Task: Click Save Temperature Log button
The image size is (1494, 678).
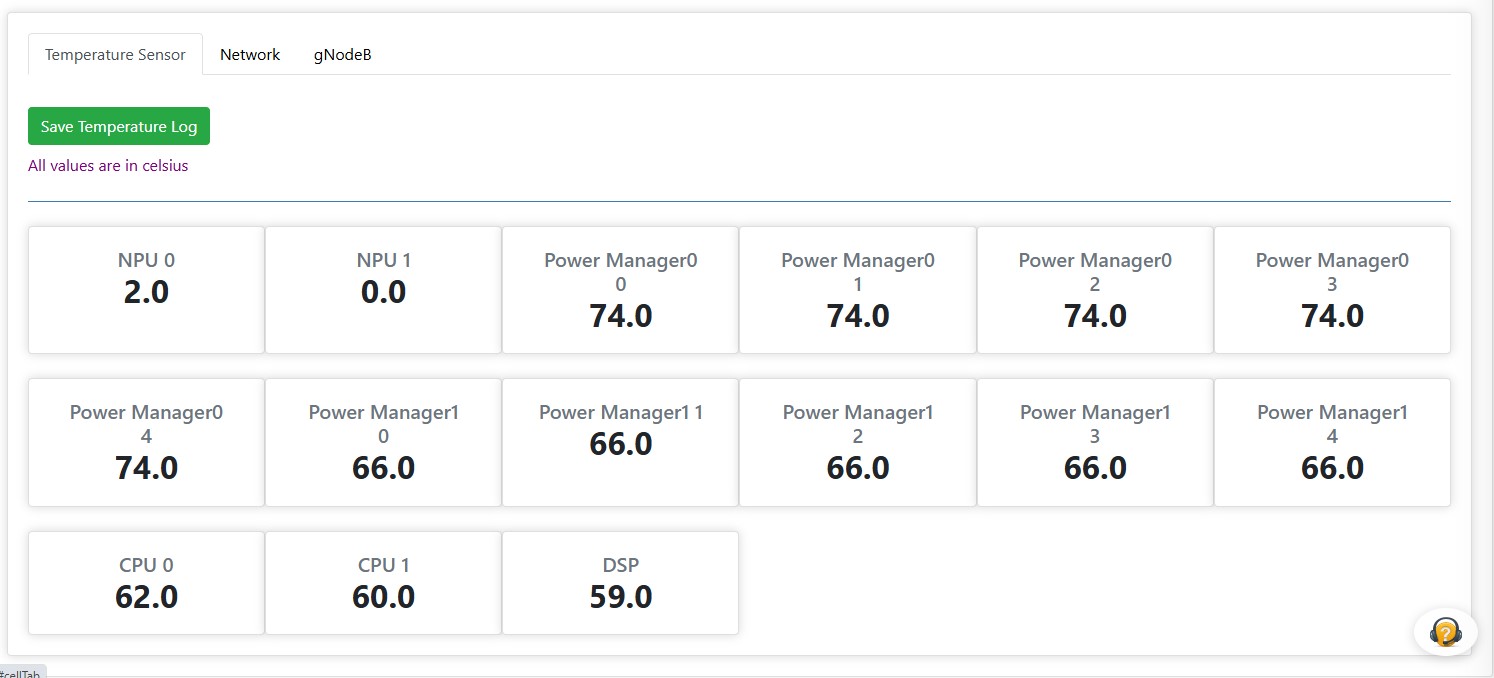Action: point(119,126)
